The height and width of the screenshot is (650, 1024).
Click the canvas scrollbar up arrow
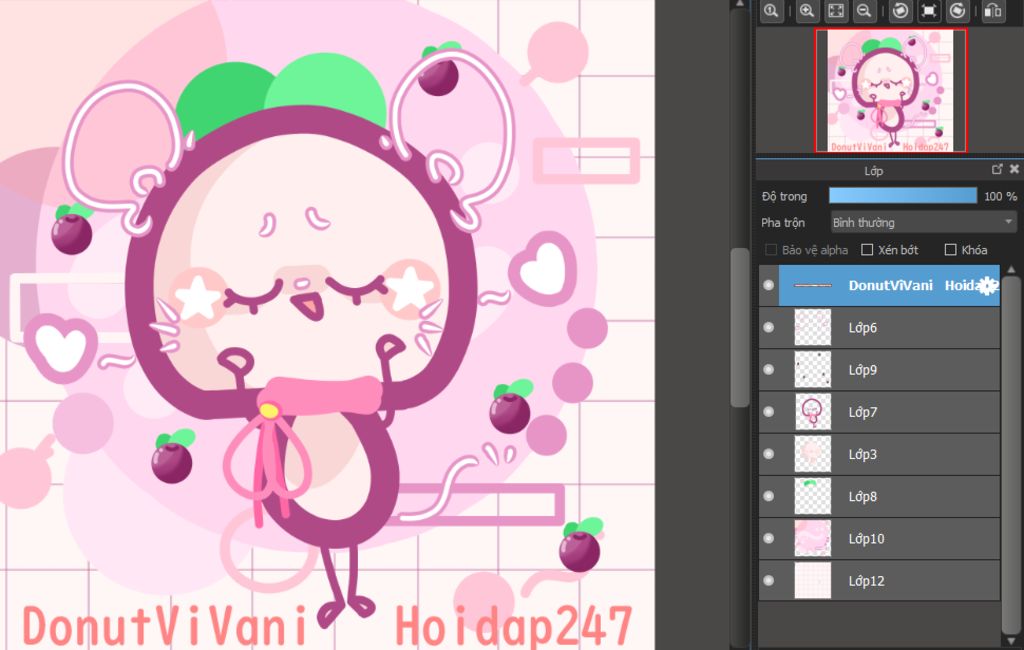739,4
